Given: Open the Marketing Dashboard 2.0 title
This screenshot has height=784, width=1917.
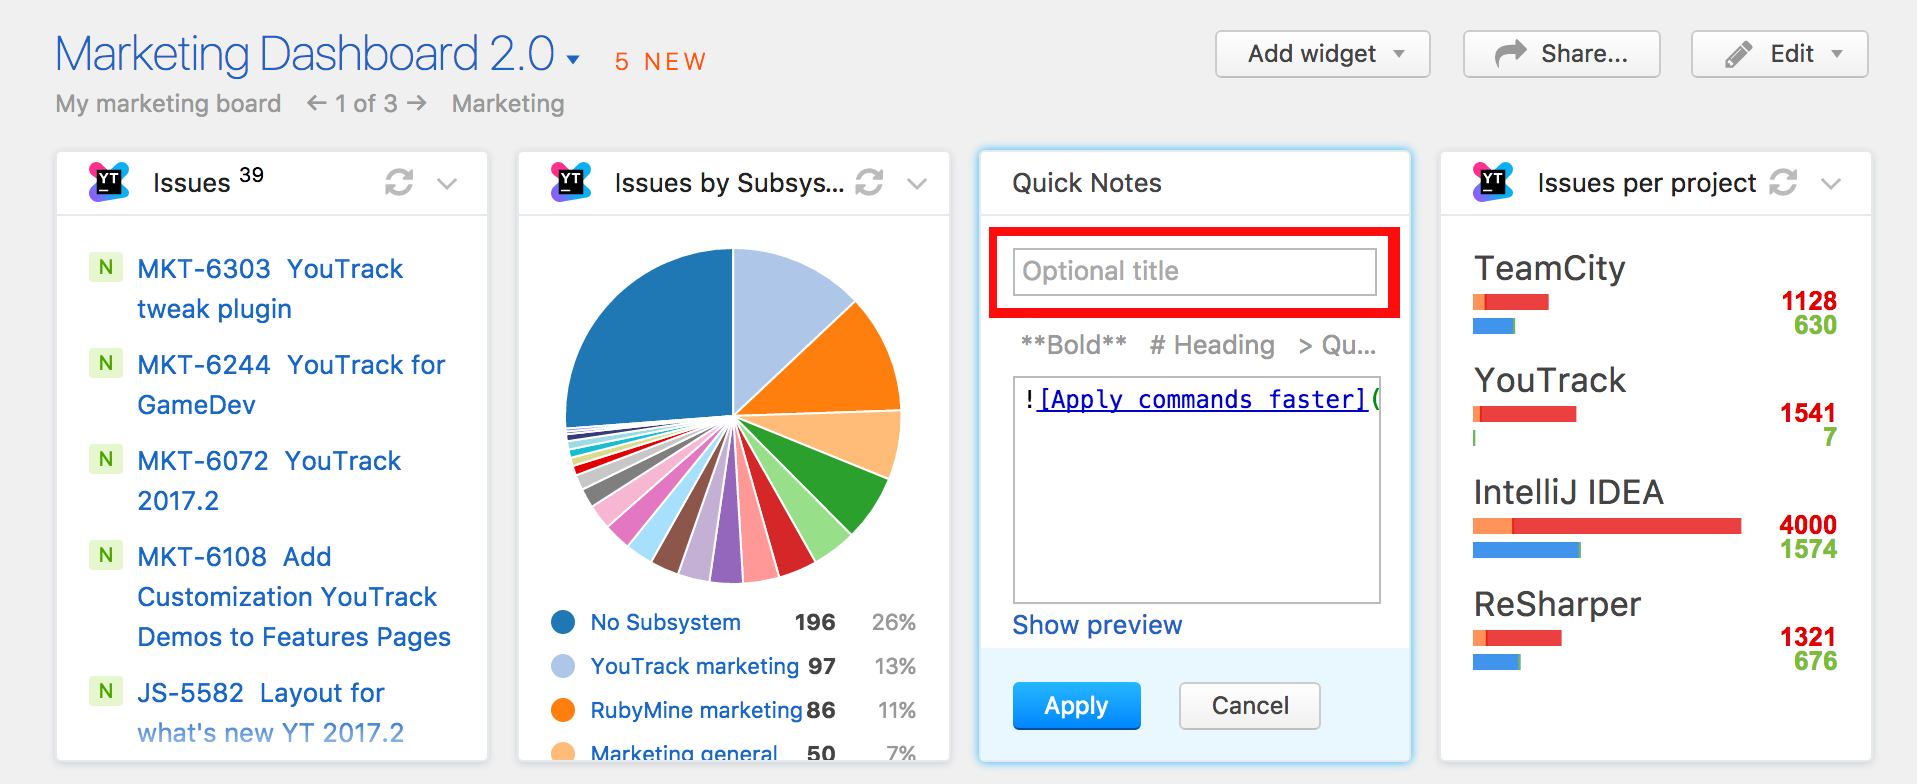Looking at the screenshot, I should click(x=305, y=54).
